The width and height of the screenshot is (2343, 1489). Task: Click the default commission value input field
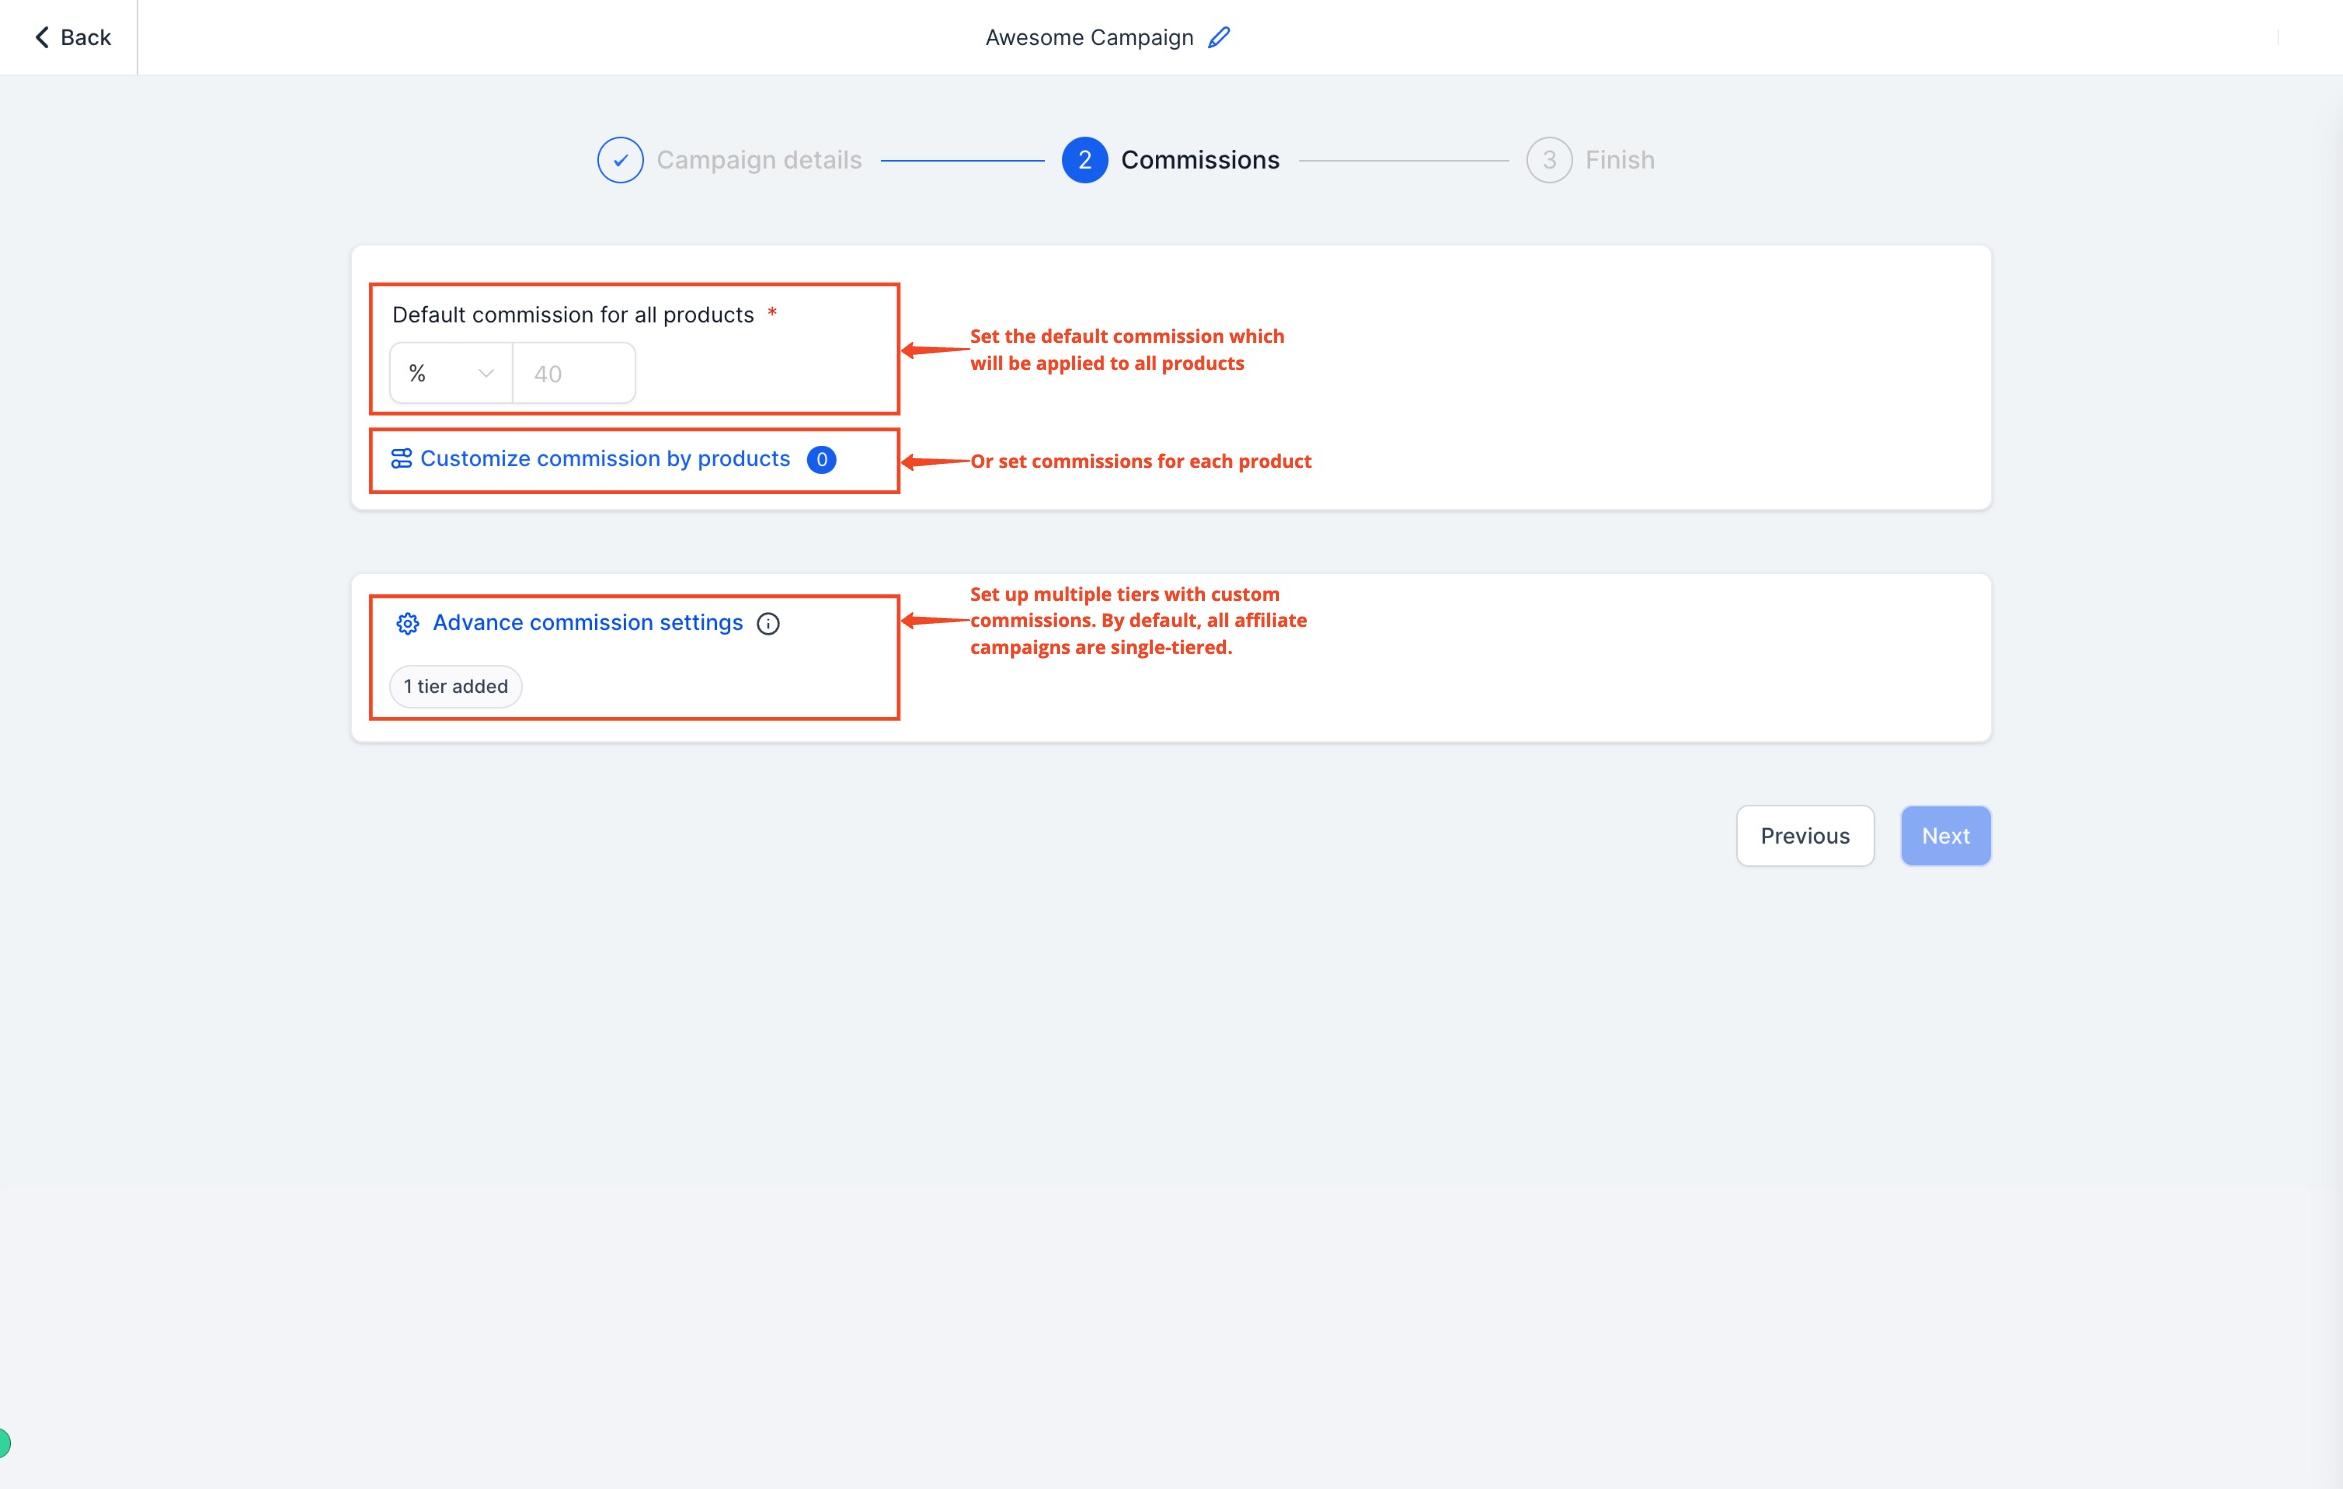tap(574, 373)
